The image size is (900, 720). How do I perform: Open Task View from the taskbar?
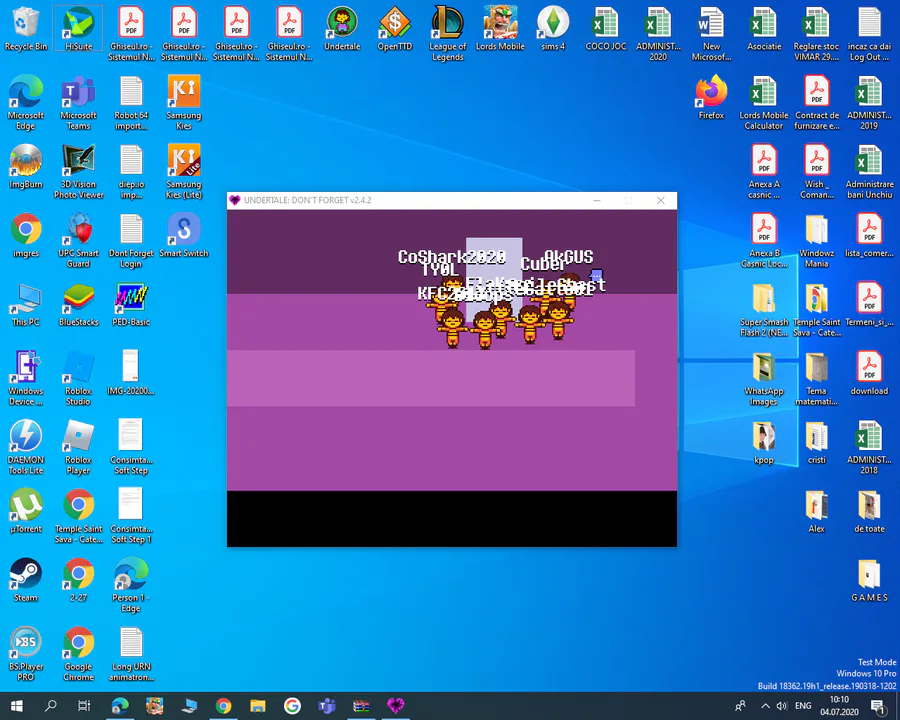84,706
